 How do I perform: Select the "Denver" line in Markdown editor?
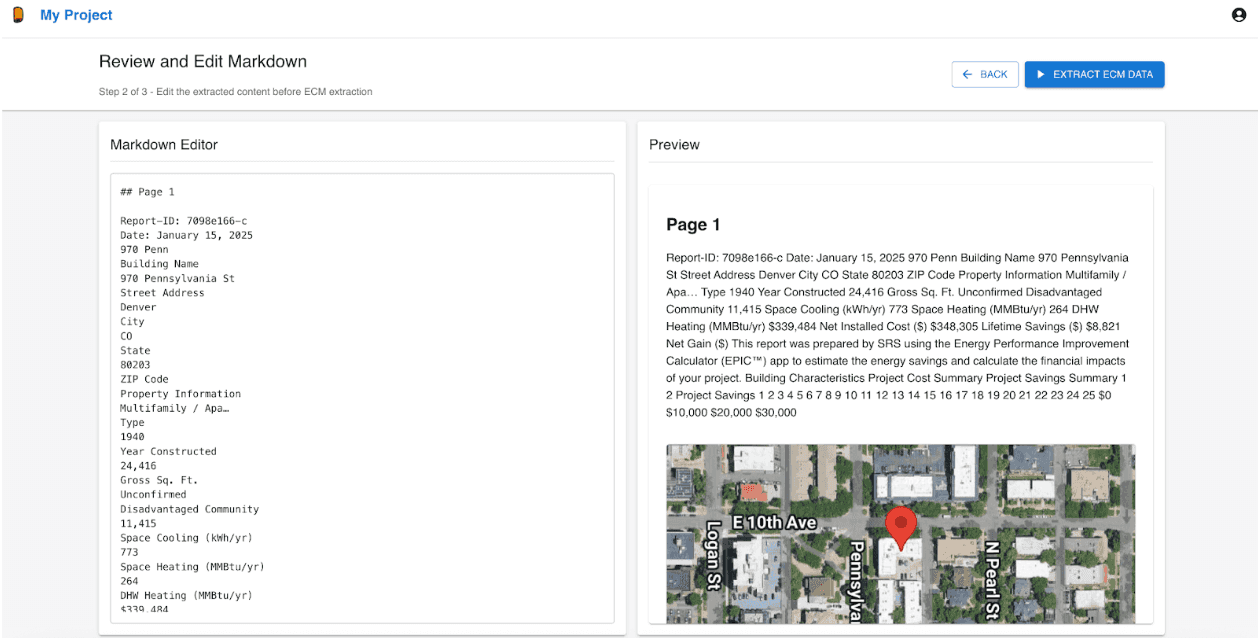click(138, 308)
